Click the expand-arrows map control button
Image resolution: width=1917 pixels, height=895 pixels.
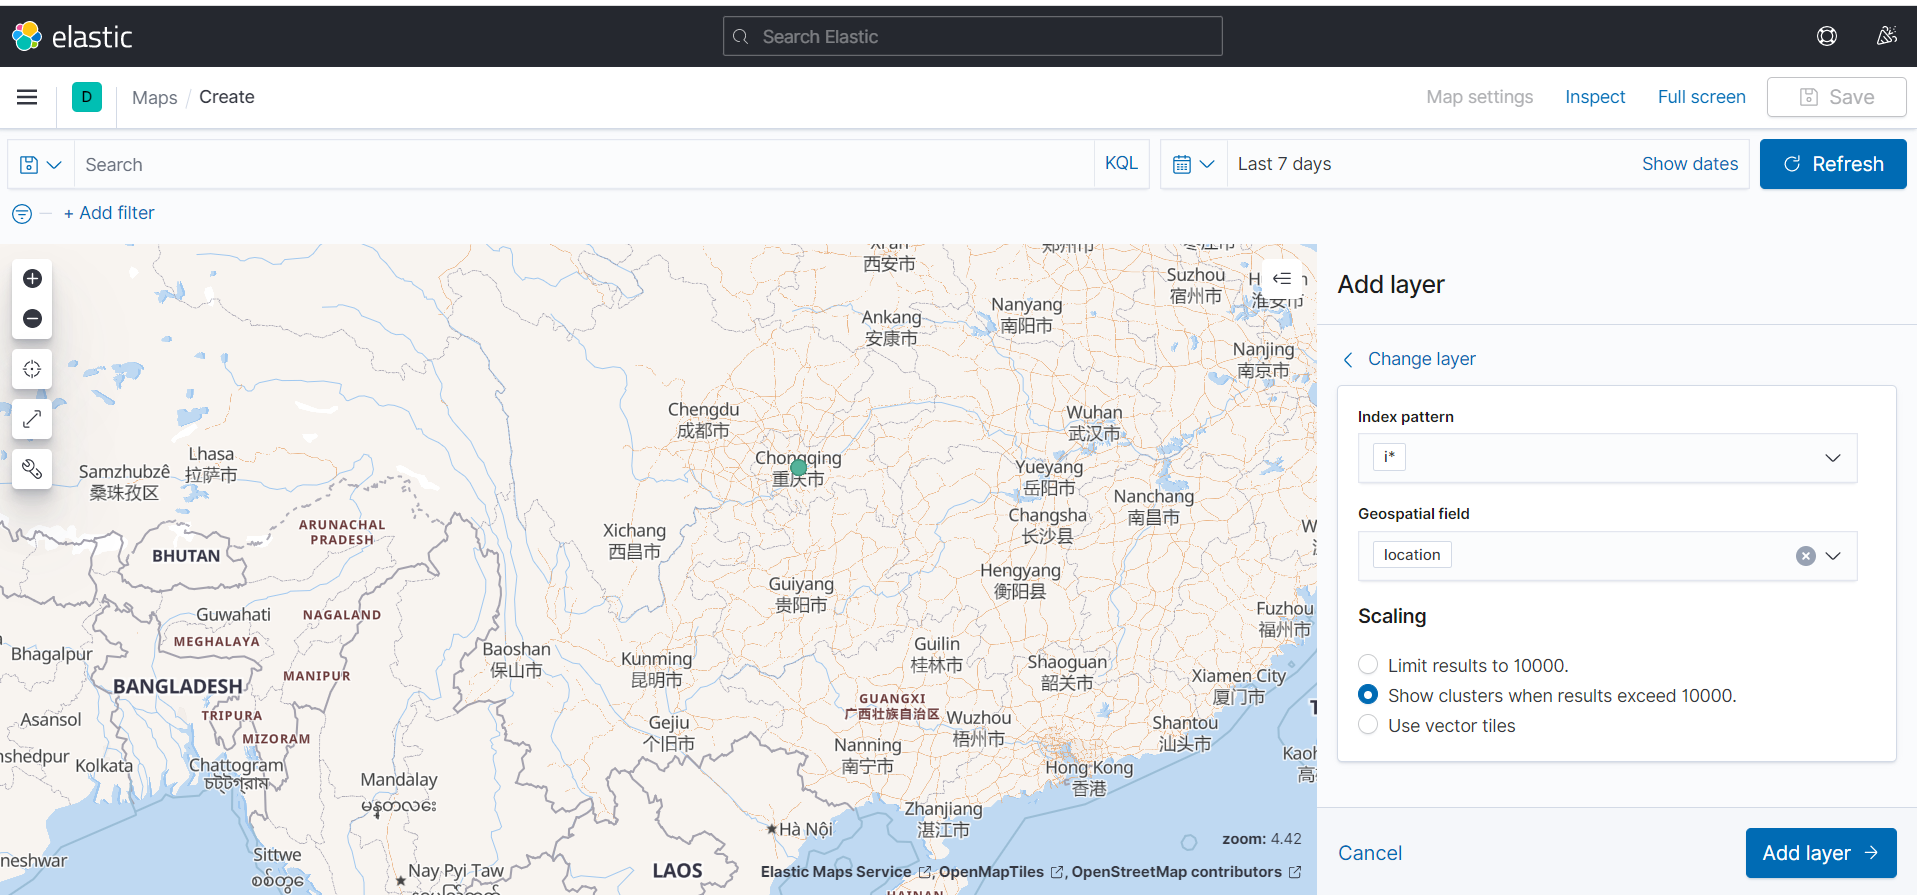(32, 419)
